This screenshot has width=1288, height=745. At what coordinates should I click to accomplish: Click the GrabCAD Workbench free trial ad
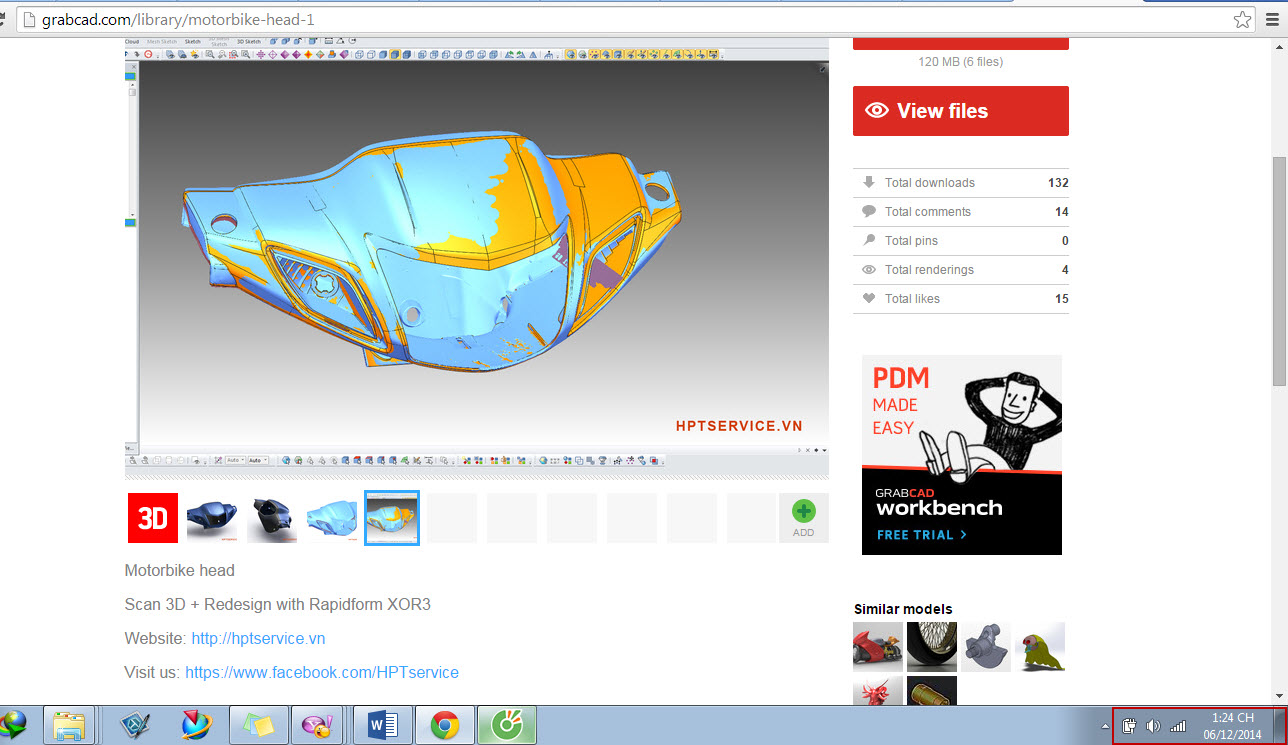pos(961,455)
